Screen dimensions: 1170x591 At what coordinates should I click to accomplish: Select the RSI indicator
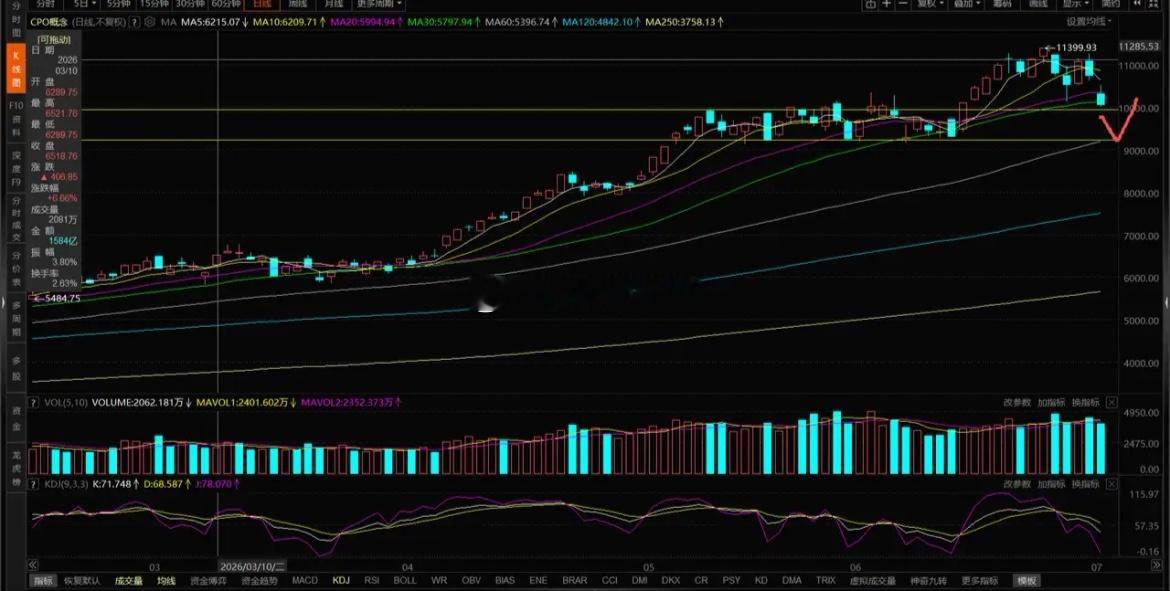(x=372, y=581)
